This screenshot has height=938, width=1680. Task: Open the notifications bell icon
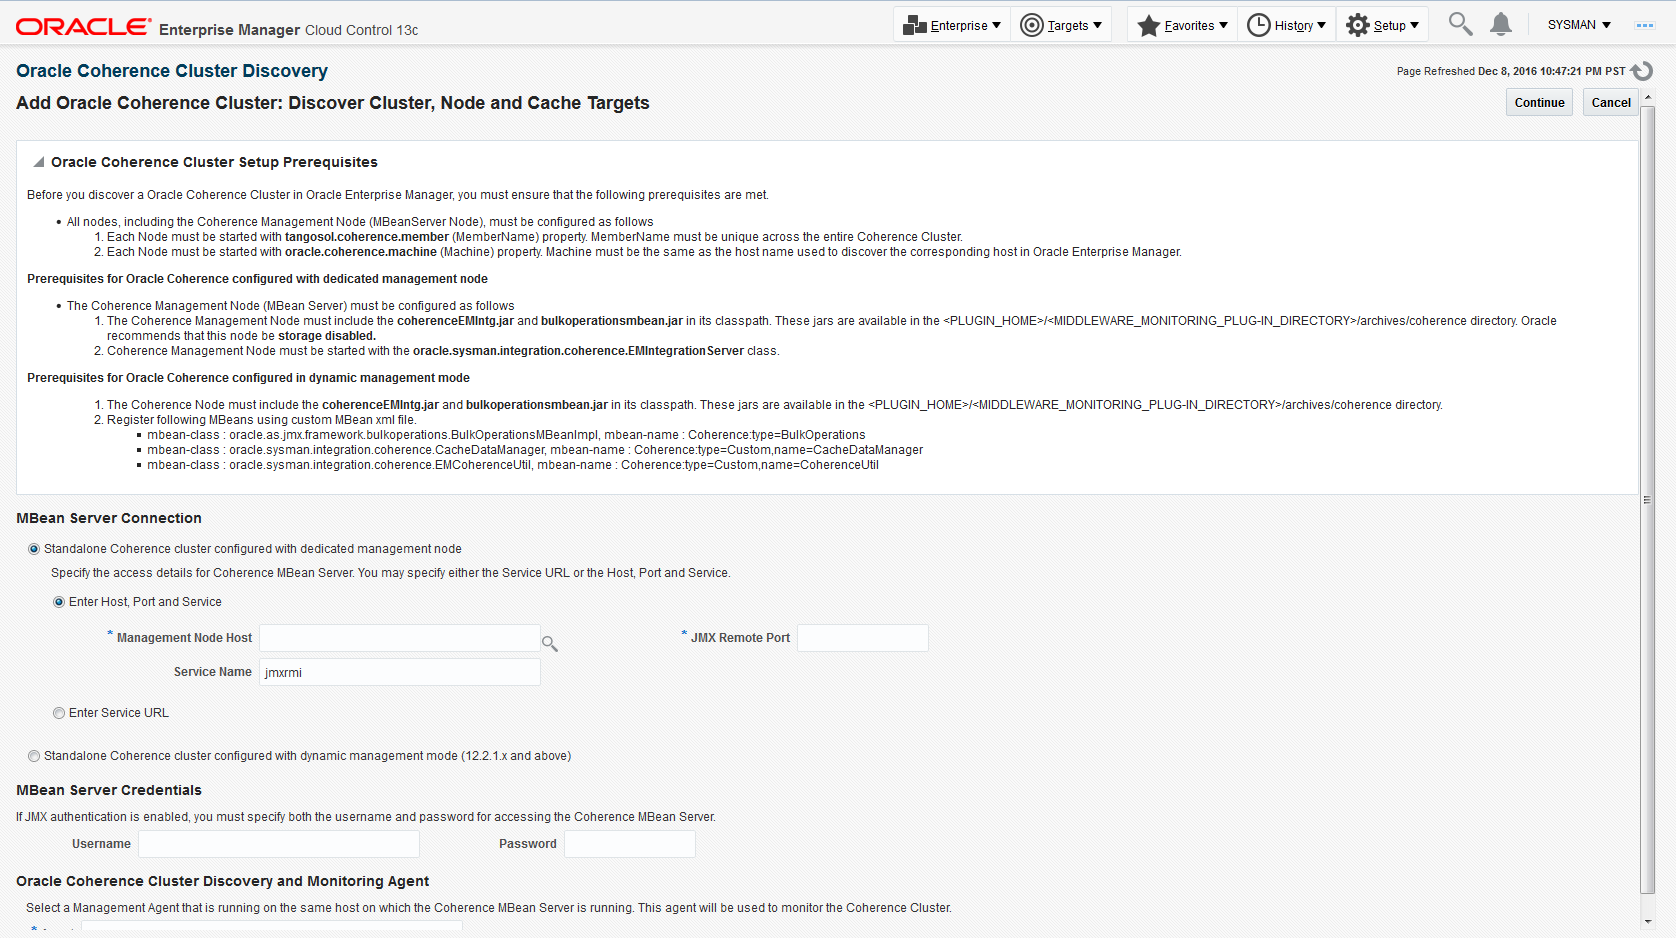1500,24
